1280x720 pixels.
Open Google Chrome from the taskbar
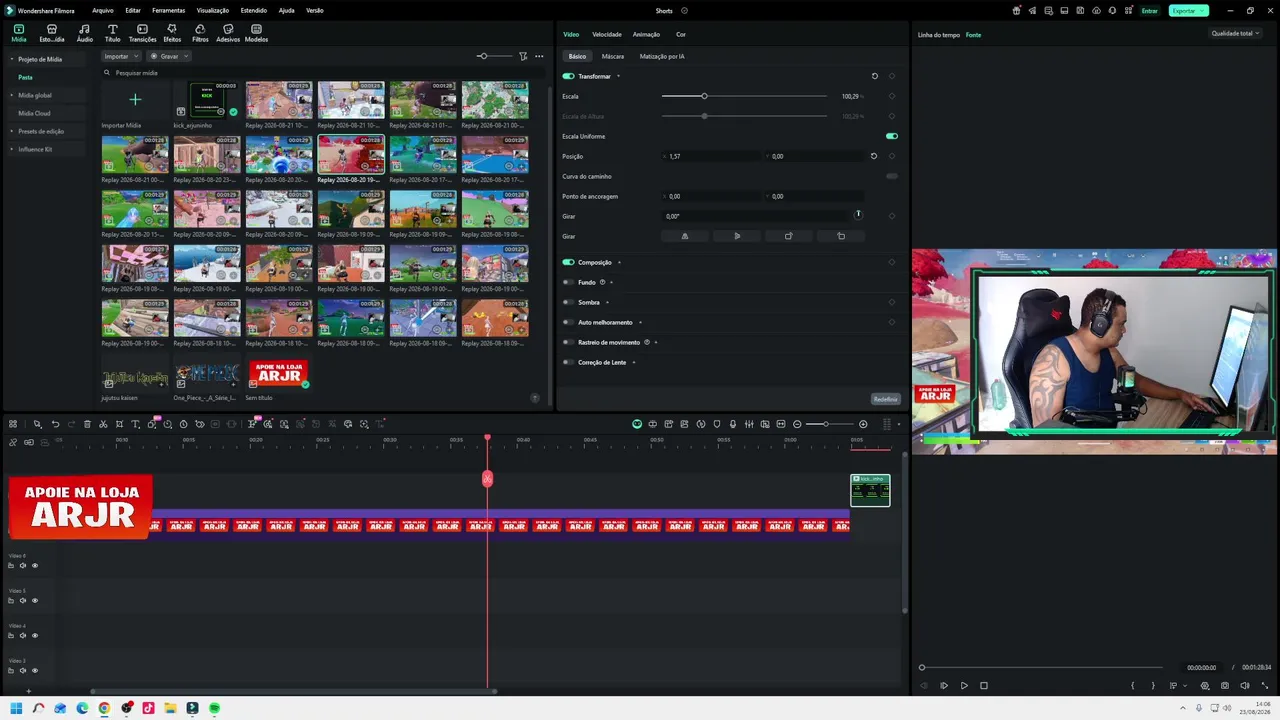tap(104, 708)
